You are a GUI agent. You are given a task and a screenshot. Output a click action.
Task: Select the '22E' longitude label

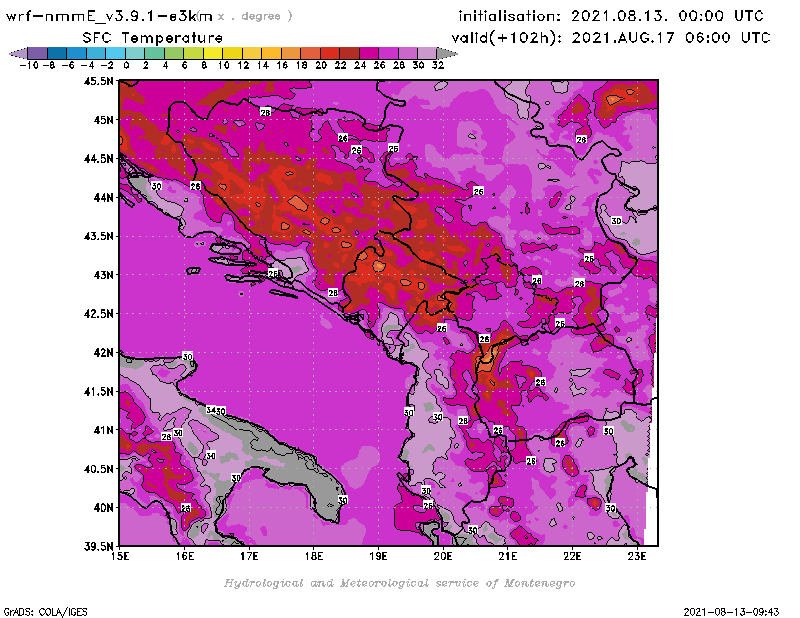572,556
